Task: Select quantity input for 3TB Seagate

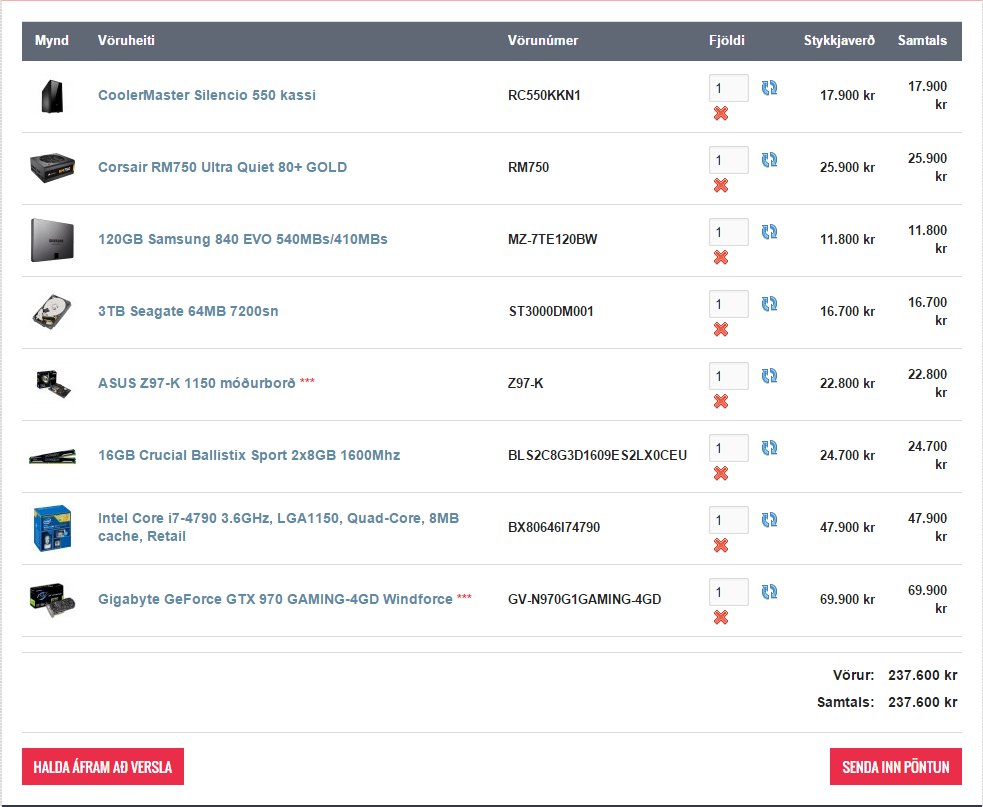Action: coord(728,304)
